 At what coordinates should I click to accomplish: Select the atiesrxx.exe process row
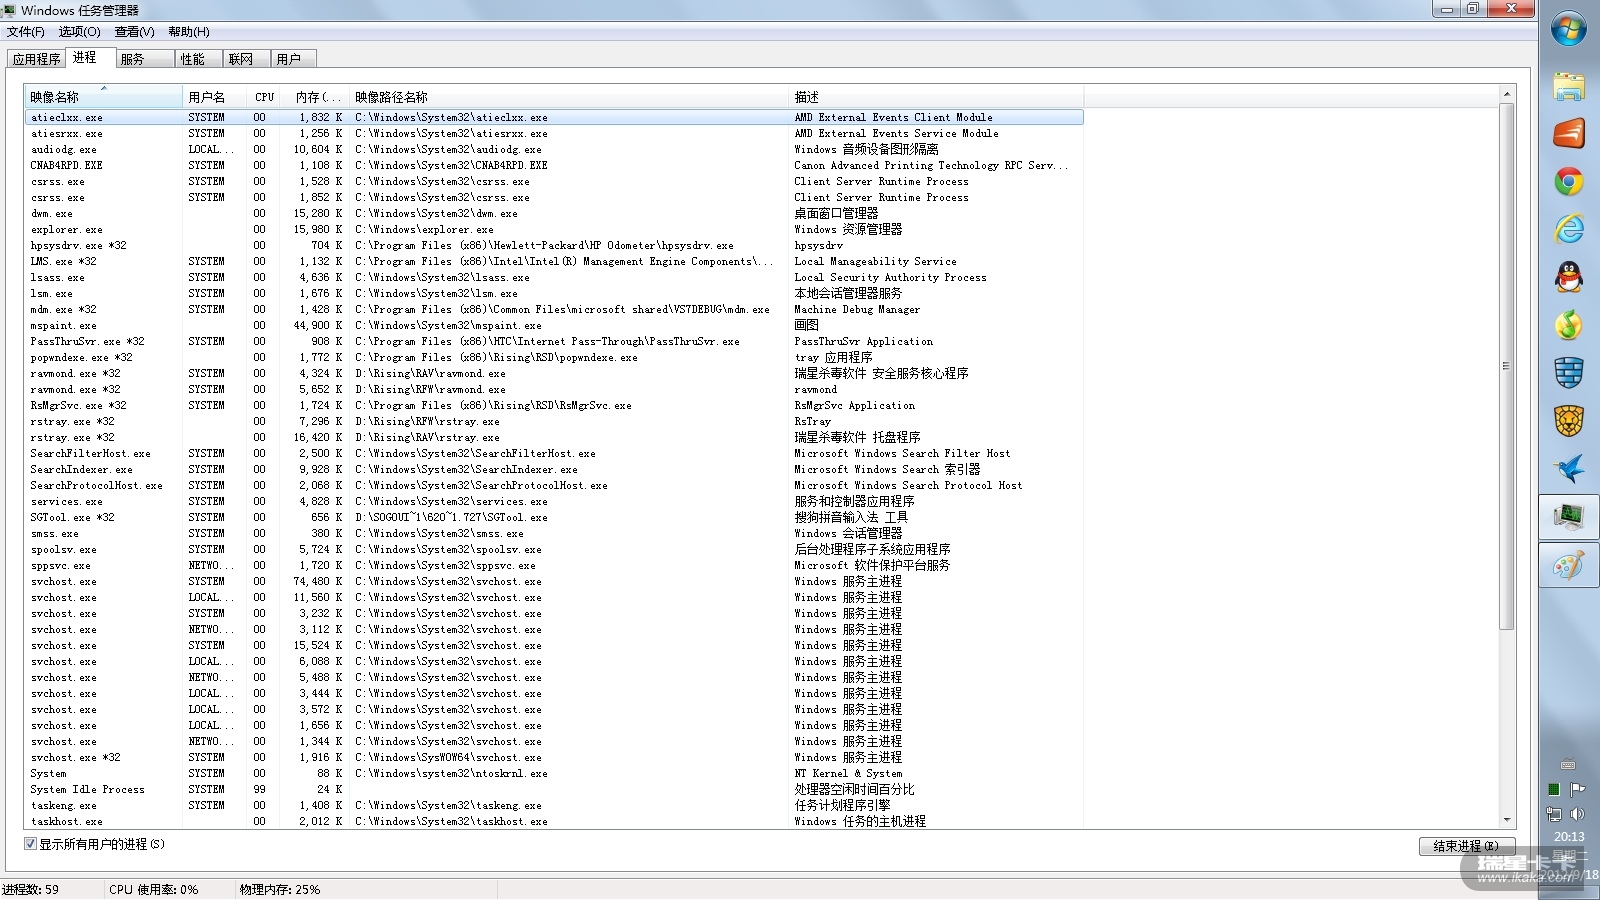[x=554, y=133]
